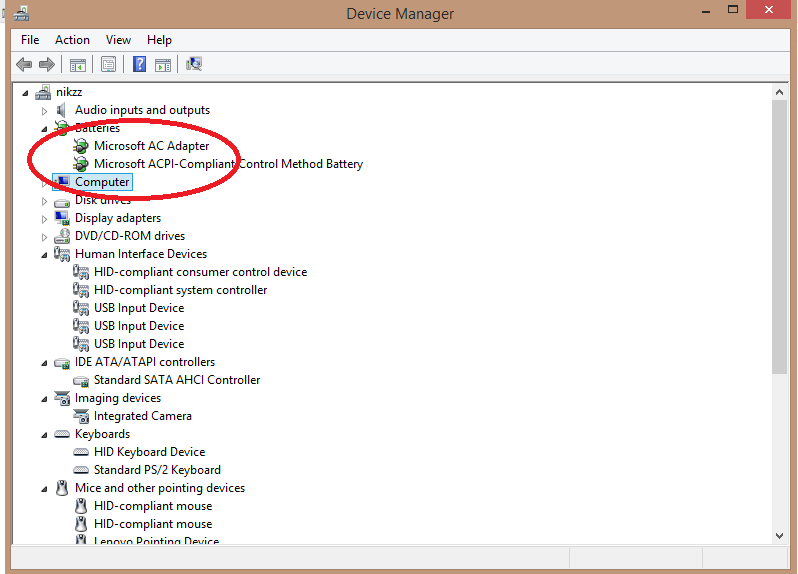Collapse the Human Interface Devices node

click(44, 255)
